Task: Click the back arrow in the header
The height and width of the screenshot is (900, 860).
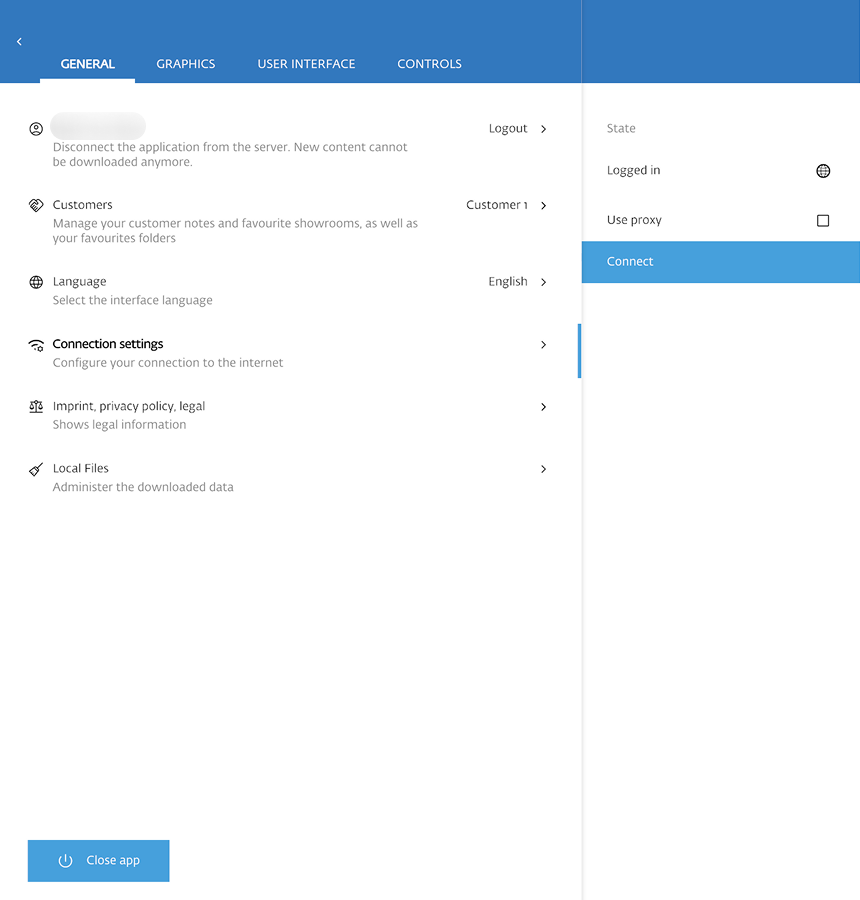Action: click(x=19, y=41)
